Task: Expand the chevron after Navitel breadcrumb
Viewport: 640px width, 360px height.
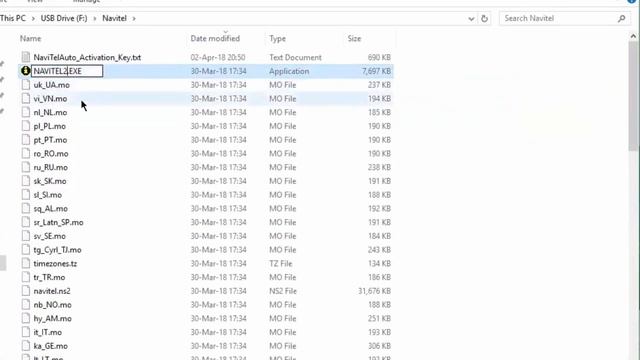Action: click(134, 18)
